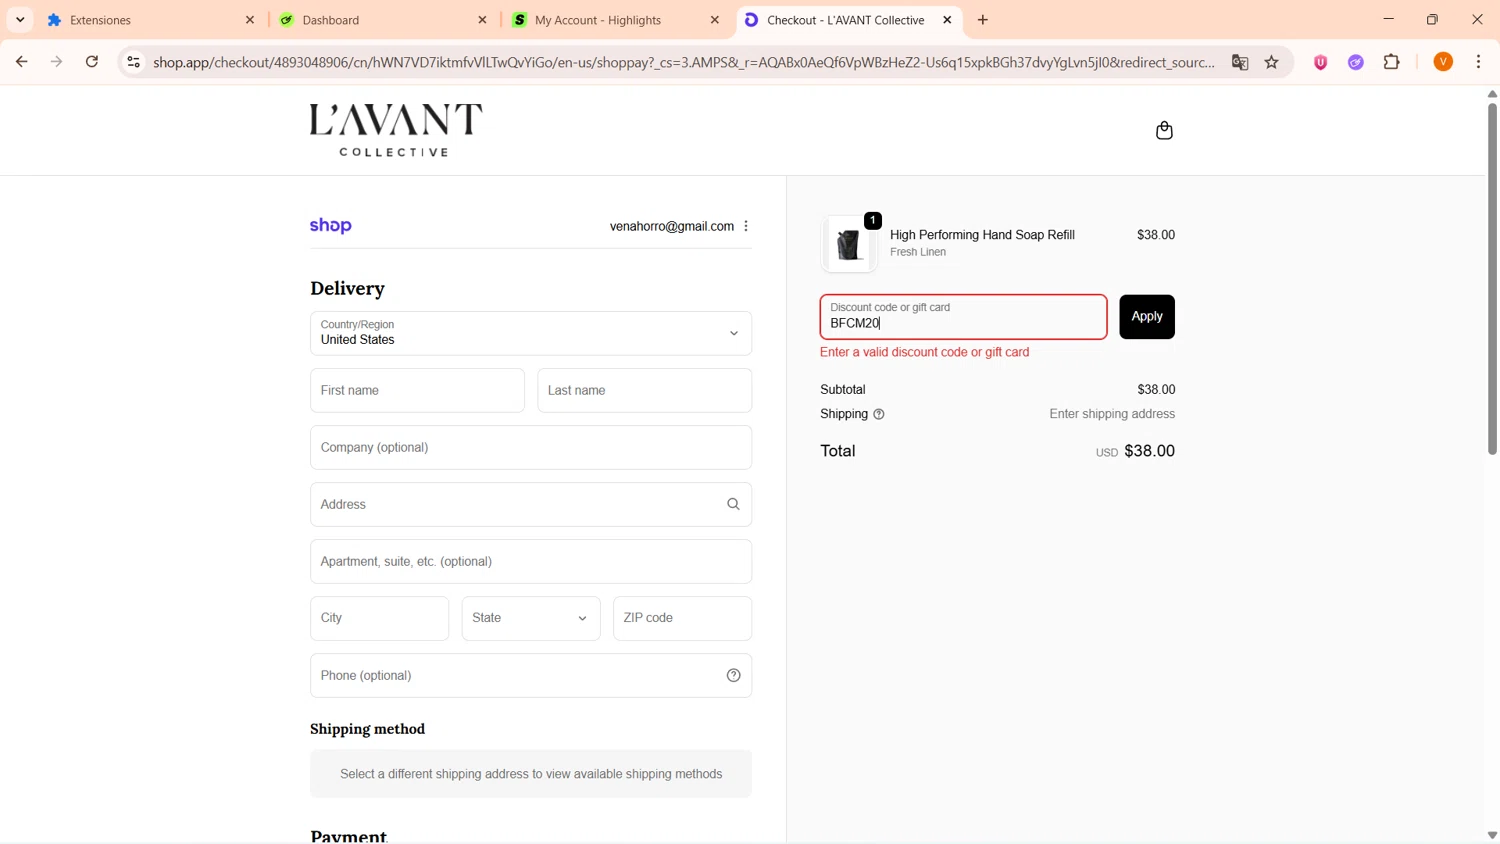Image resolution: width=1500 pixels, height=844 pixels.
Task: Click the Google Translate icon in address bar
Action: pos(1240,62)
